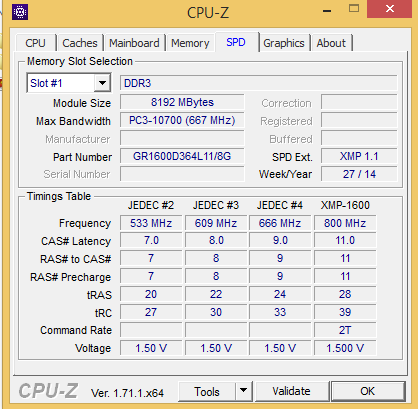Select the SPD tab
Viewport: 418px width, 409px height.
pos(236,42)
